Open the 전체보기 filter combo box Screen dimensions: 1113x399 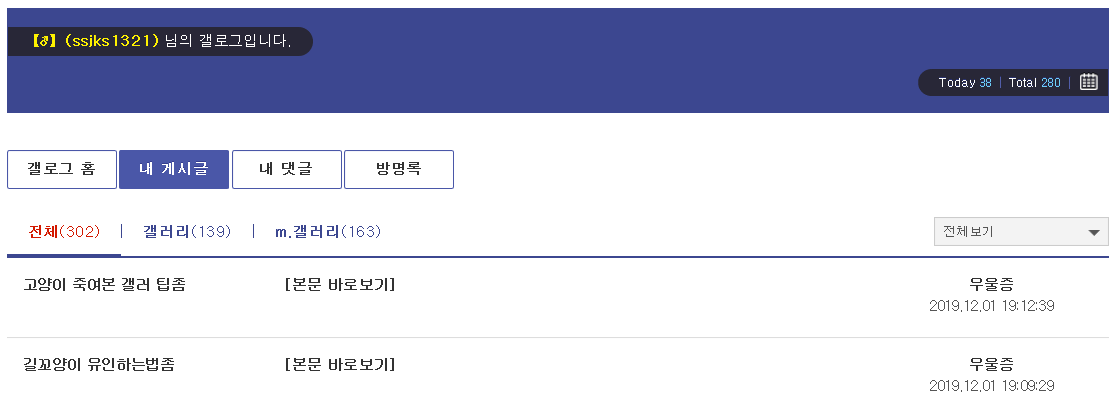pyautogui.click(x=1021, y=232)
